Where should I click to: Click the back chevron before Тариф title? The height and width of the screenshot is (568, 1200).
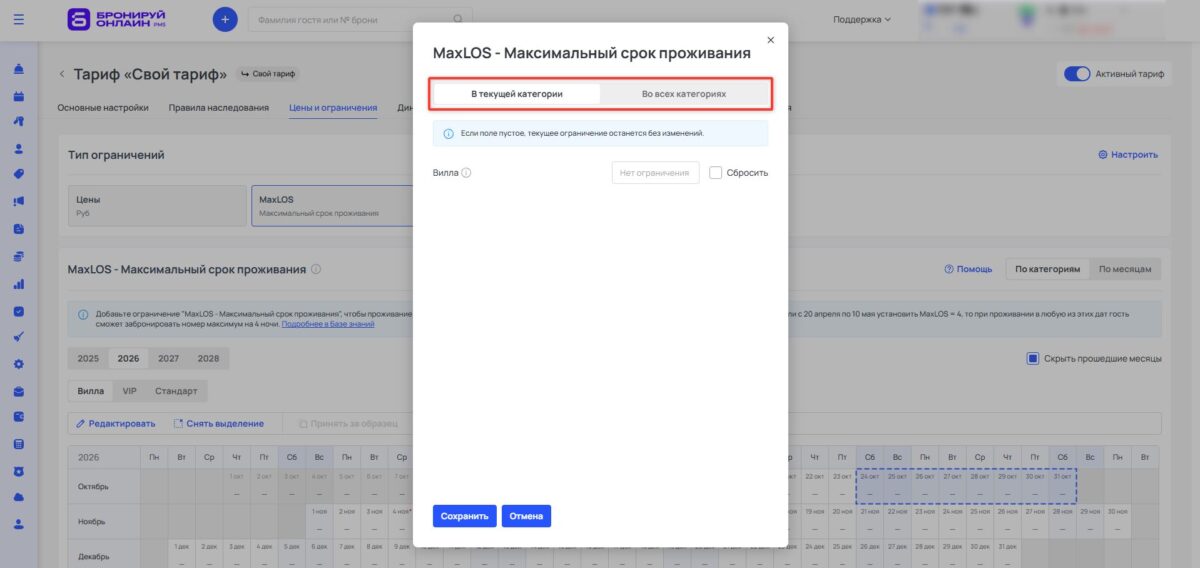click(61, 74)
